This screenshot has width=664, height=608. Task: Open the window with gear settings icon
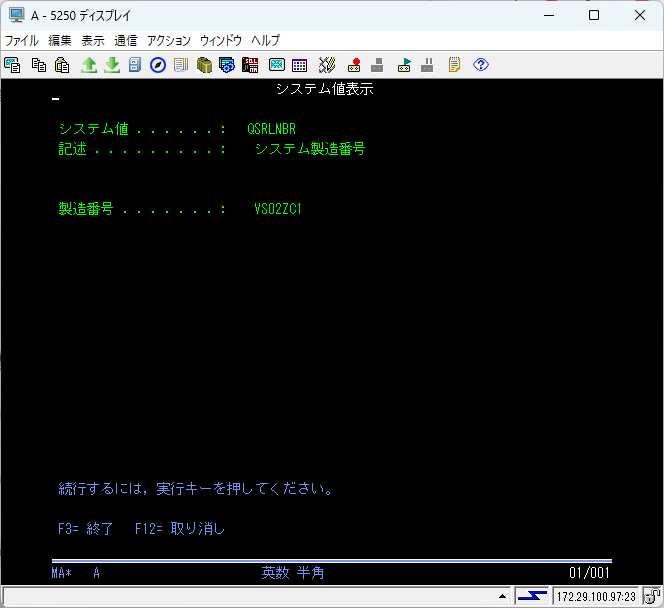tap(227, 65)
